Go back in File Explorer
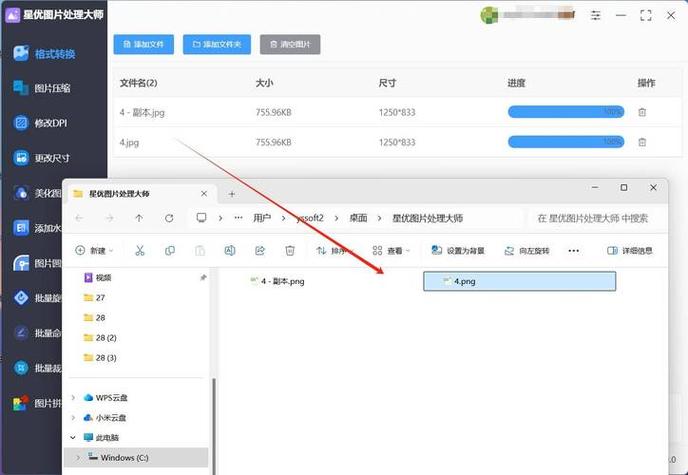Screen dimensions: 688x475 pyautogui.click(x=79, y=218)
